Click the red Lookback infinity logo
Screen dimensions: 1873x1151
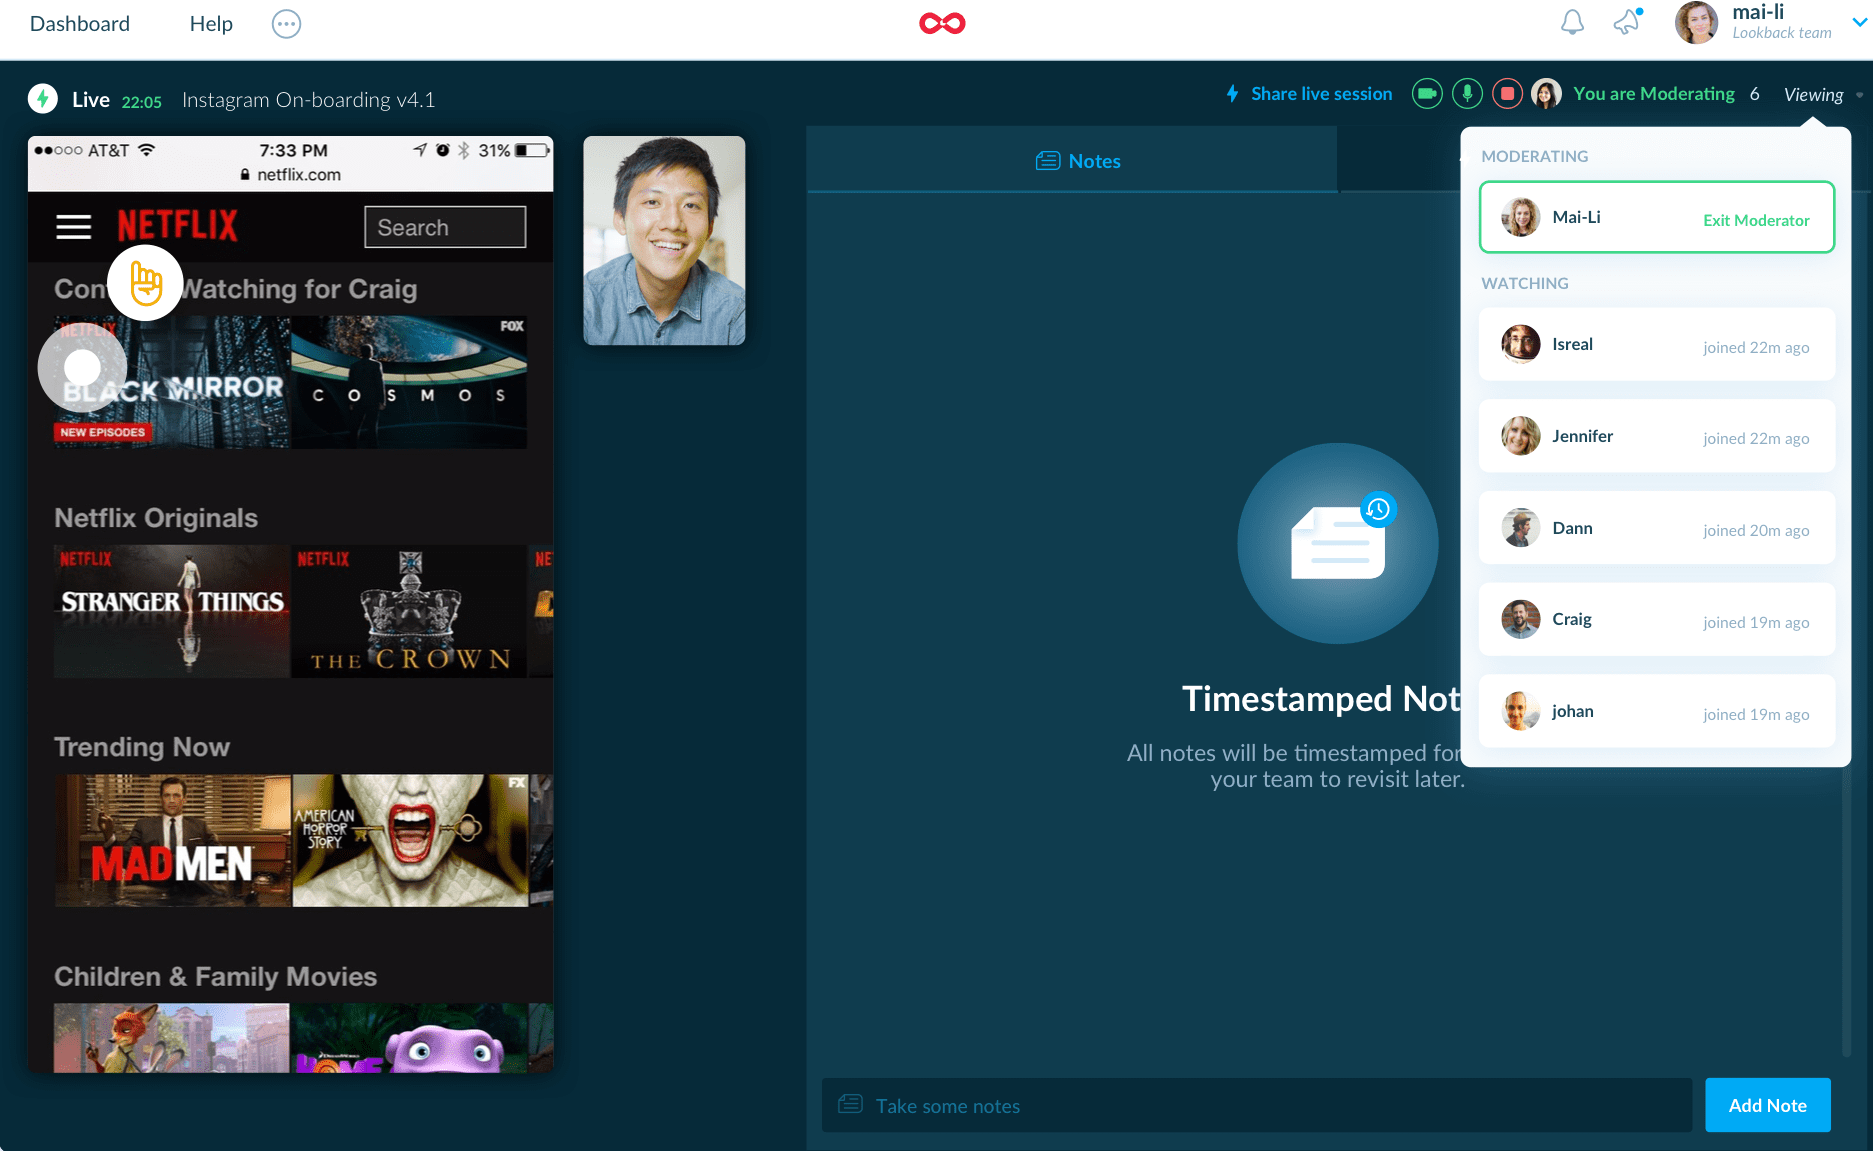pyautogui.click(x=941, y=23)
